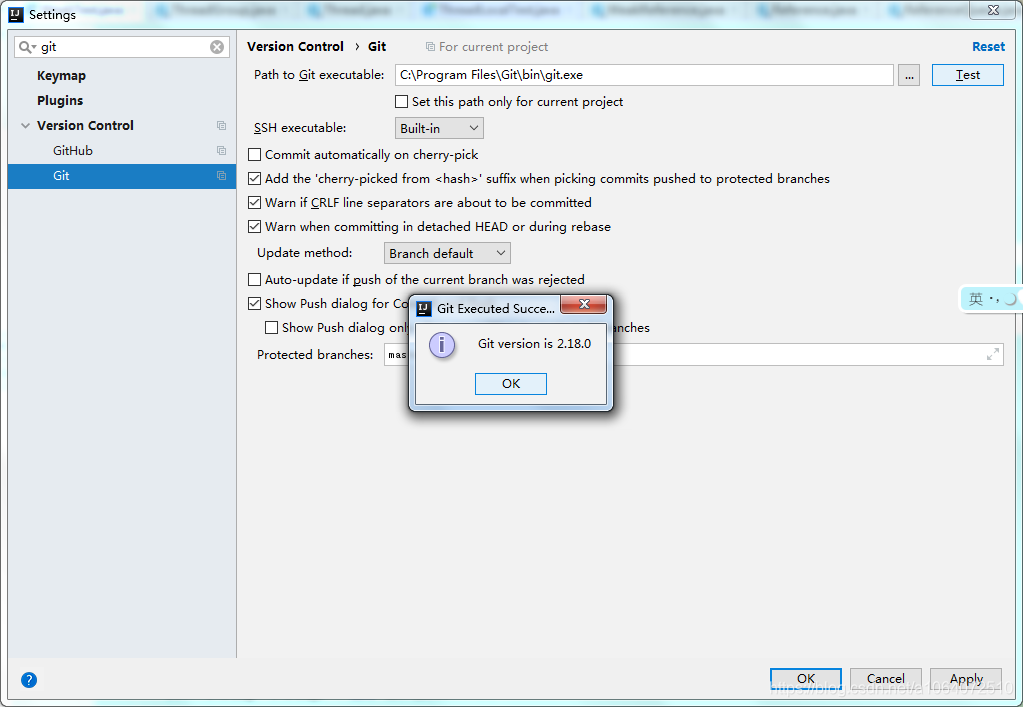Close the Settings window
Screen dimensions: 1023x707
[x=993, y=10]
